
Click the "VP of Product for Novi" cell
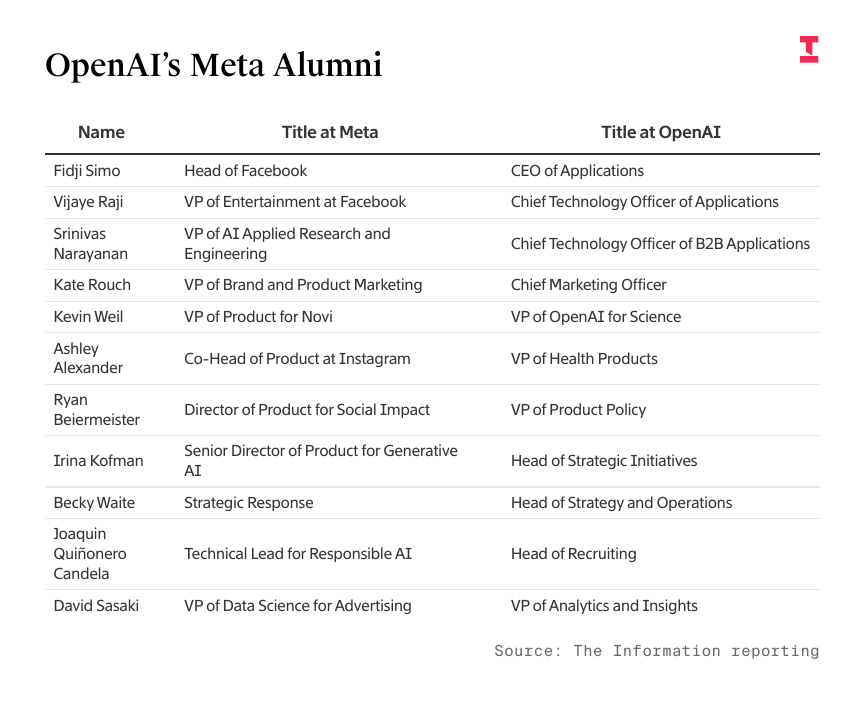tap(258, 317)
